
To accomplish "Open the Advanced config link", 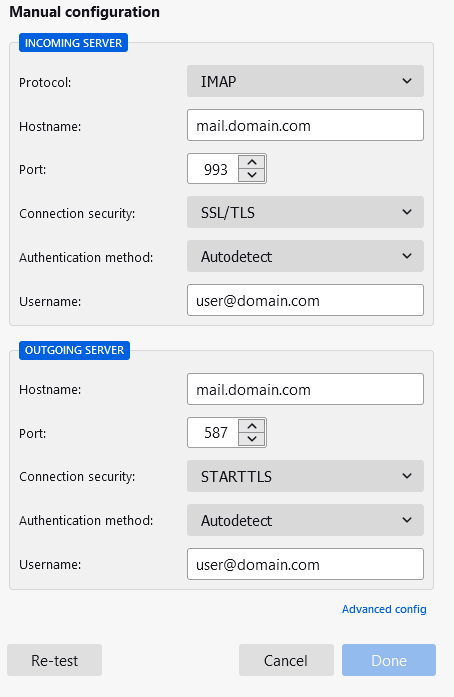I will pos(384,609).
